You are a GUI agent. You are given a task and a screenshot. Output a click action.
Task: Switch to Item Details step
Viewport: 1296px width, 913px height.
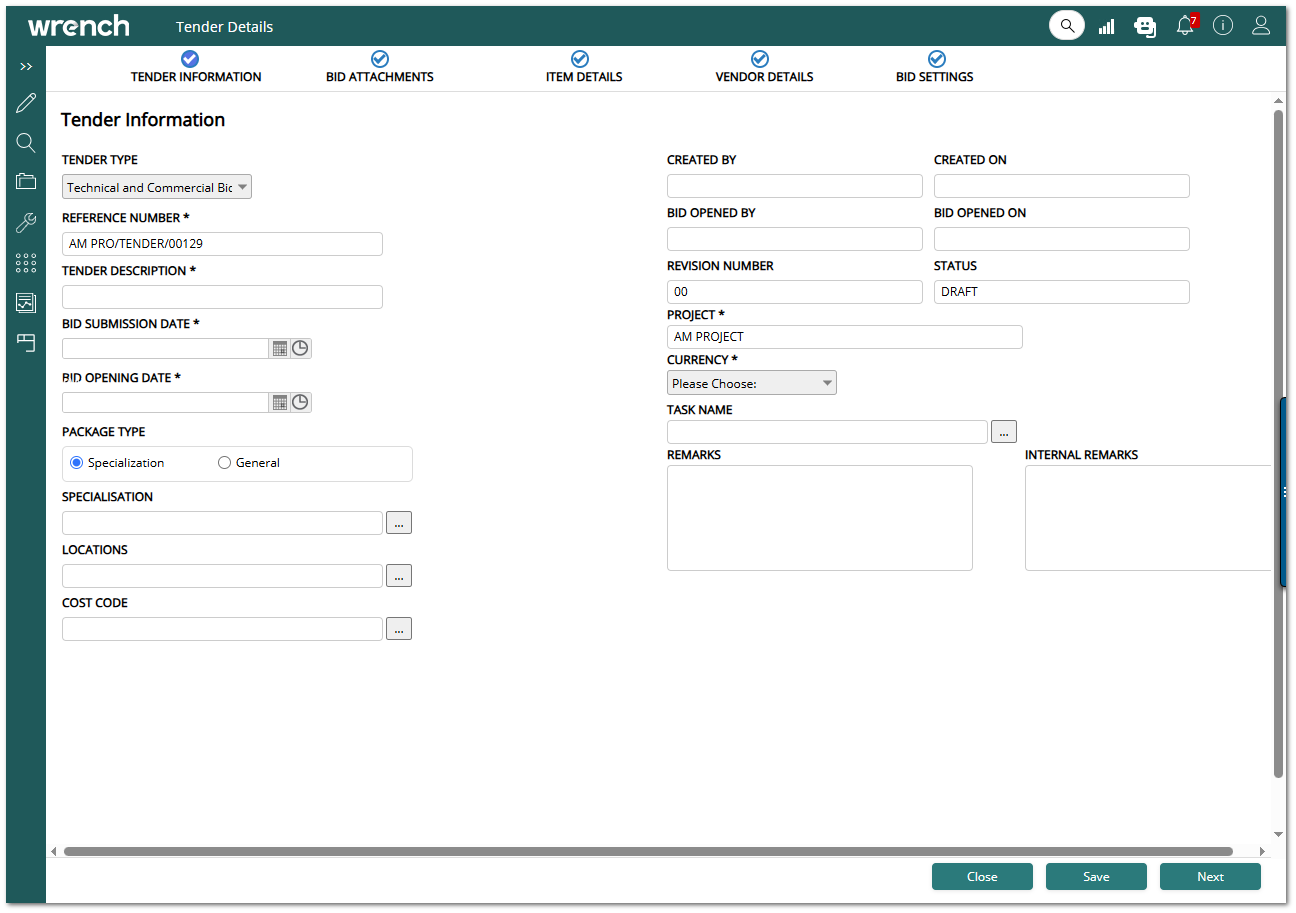point(584,68)
